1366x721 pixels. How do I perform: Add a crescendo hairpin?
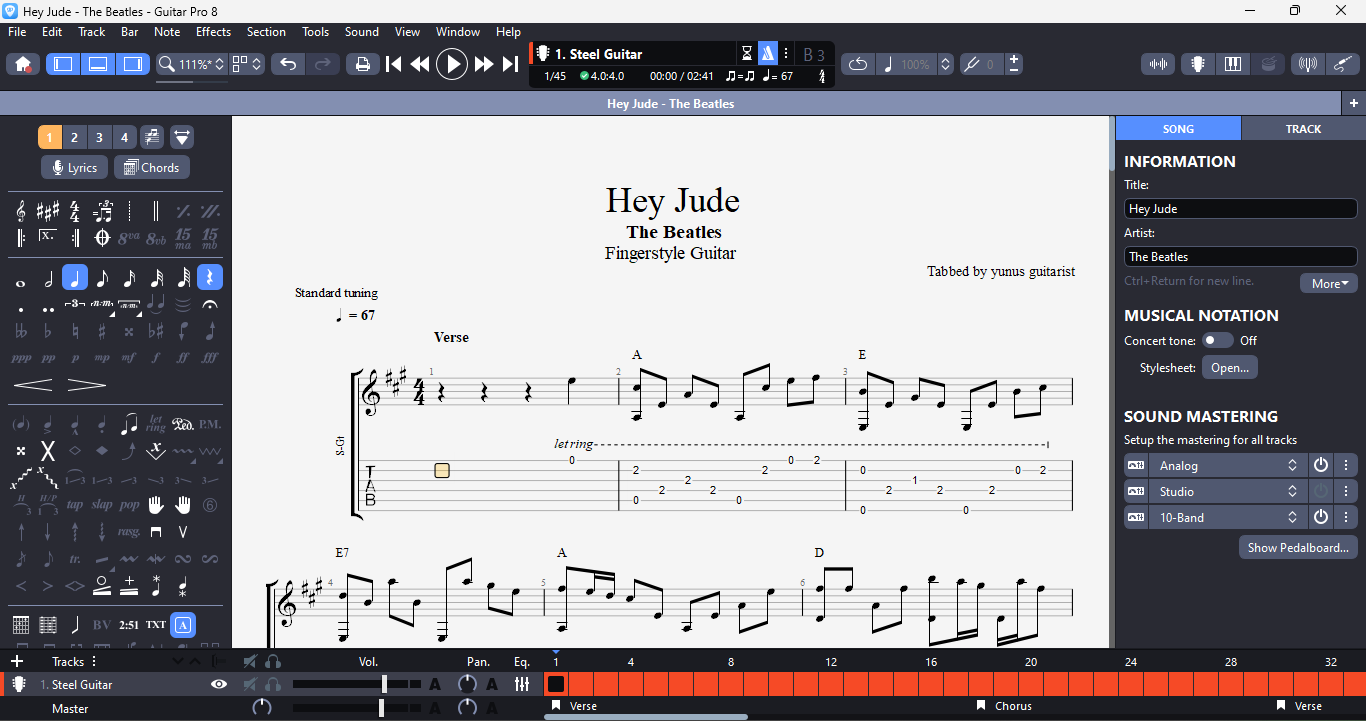pos(33,385)
